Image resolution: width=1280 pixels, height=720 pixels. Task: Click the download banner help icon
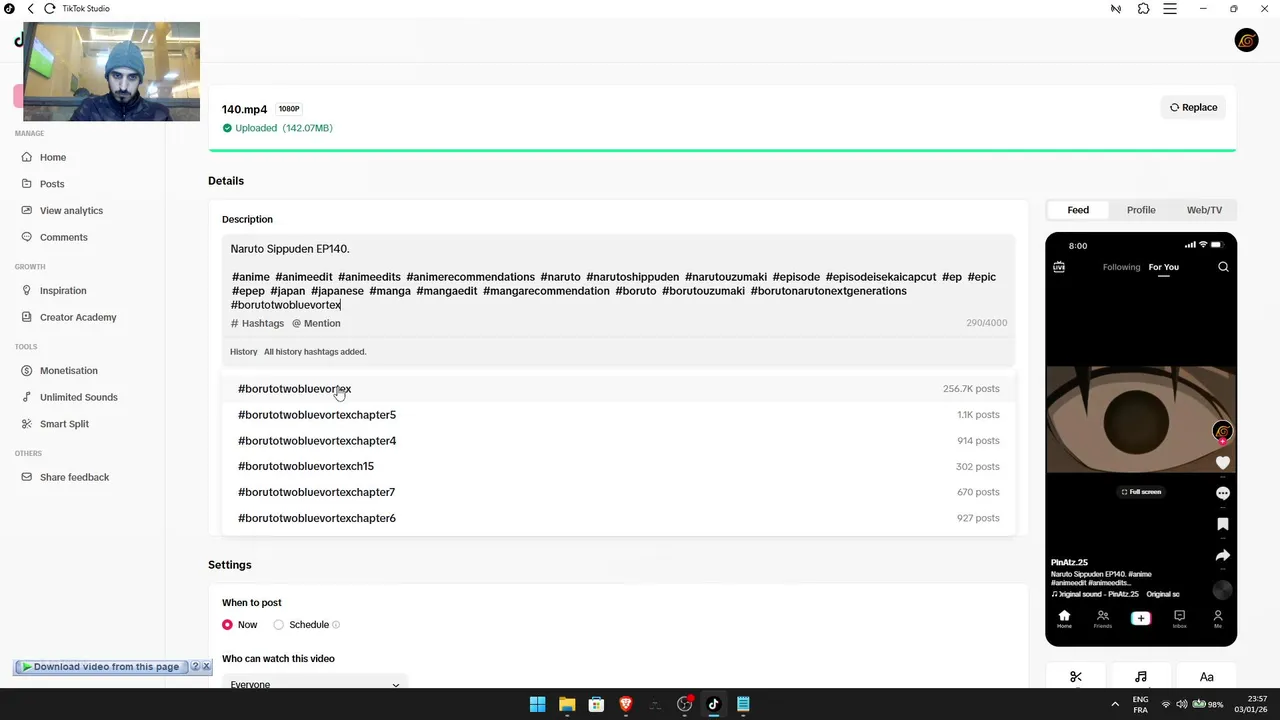(196, 666)
